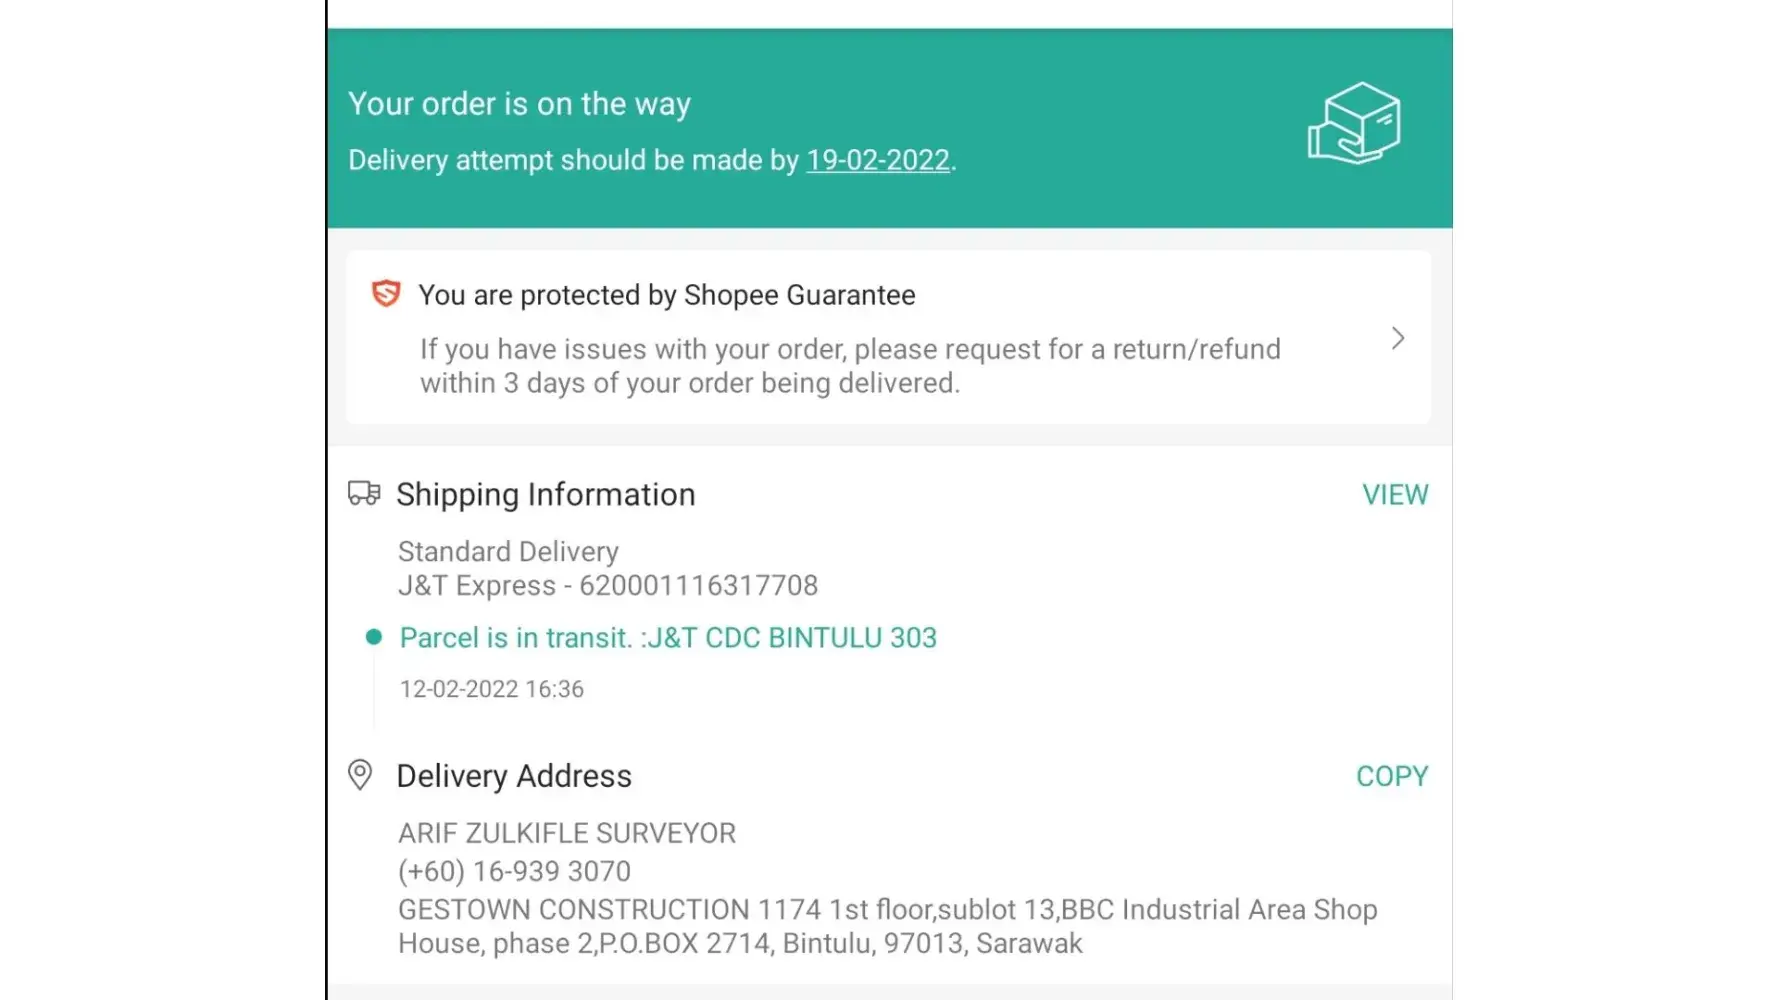Click the Shopee Guarantee shield icon

[x=386, y=294]
